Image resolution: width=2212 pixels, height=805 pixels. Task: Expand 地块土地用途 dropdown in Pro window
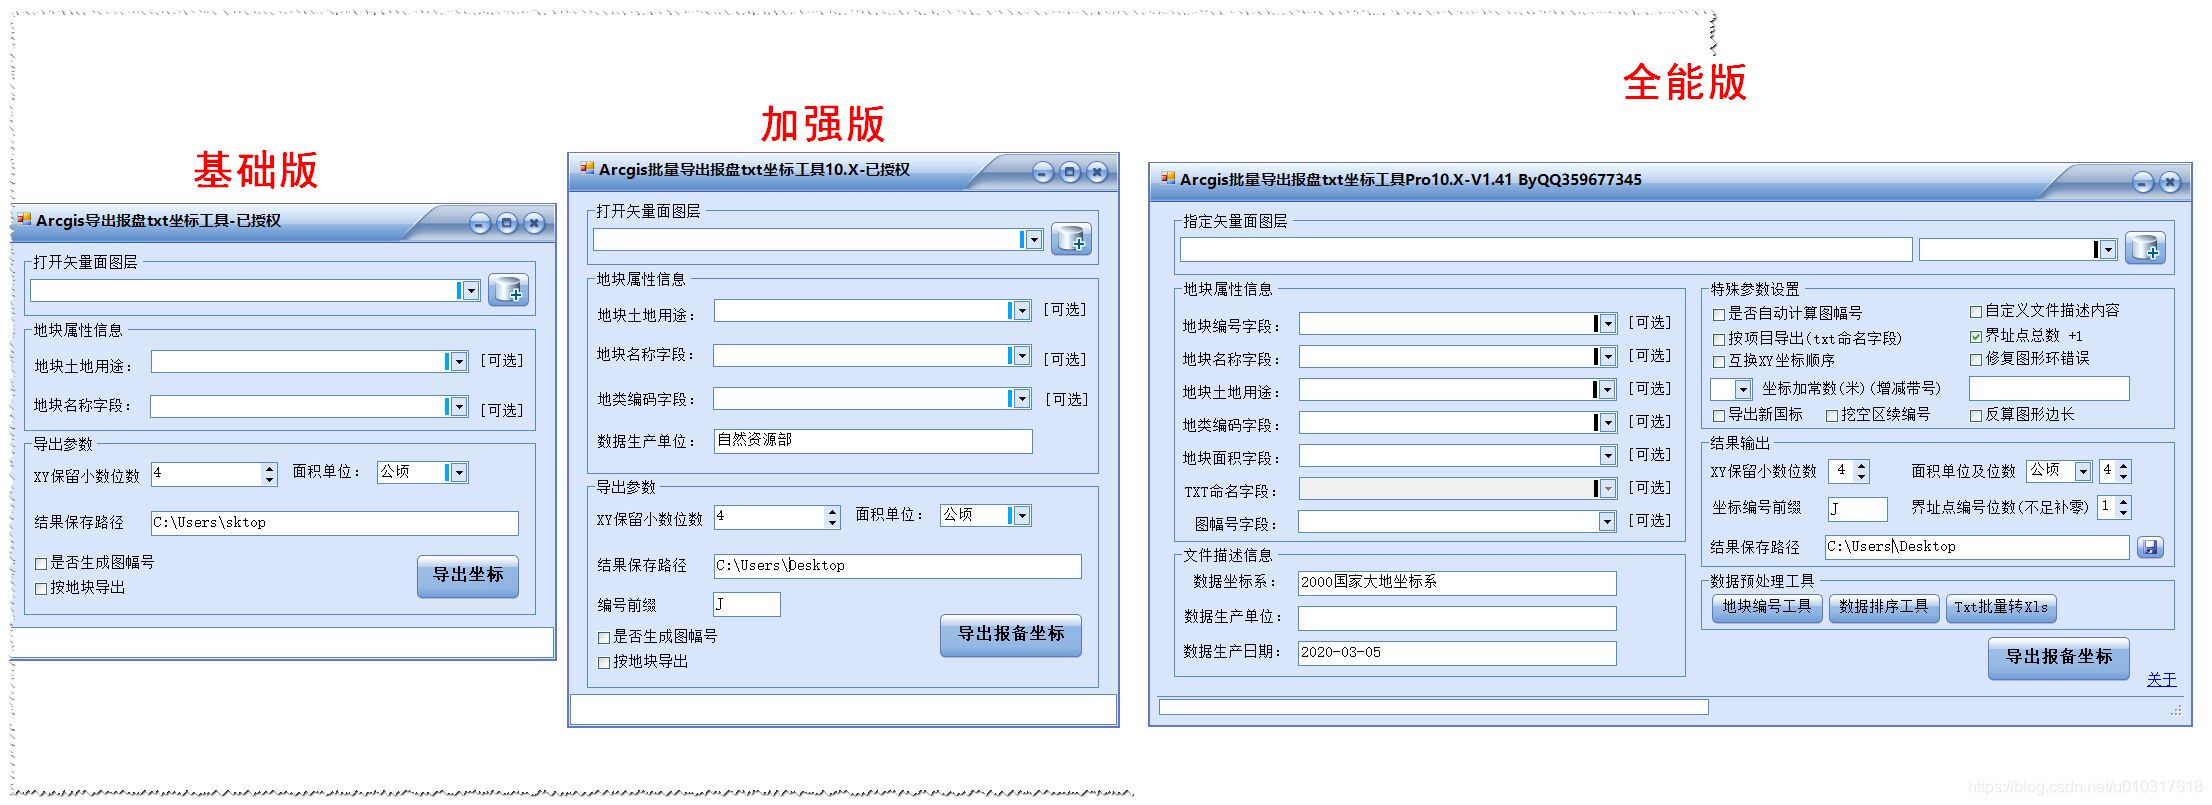[1608, 390]
